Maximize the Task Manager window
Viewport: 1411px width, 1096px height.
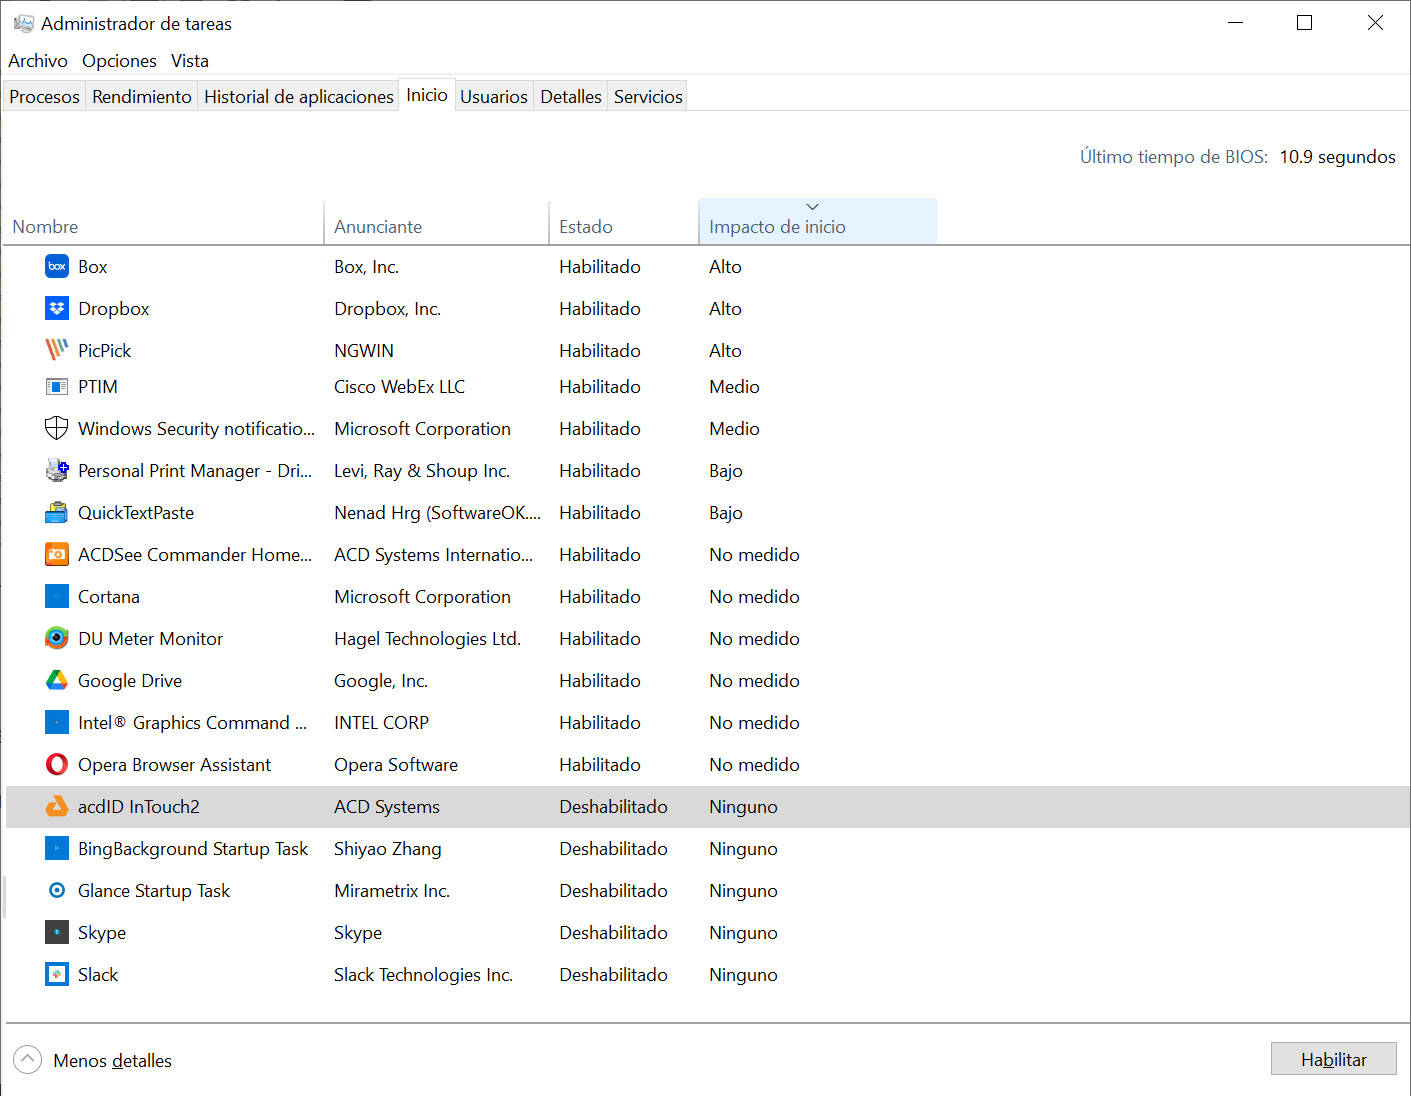tap(1304, 23)
